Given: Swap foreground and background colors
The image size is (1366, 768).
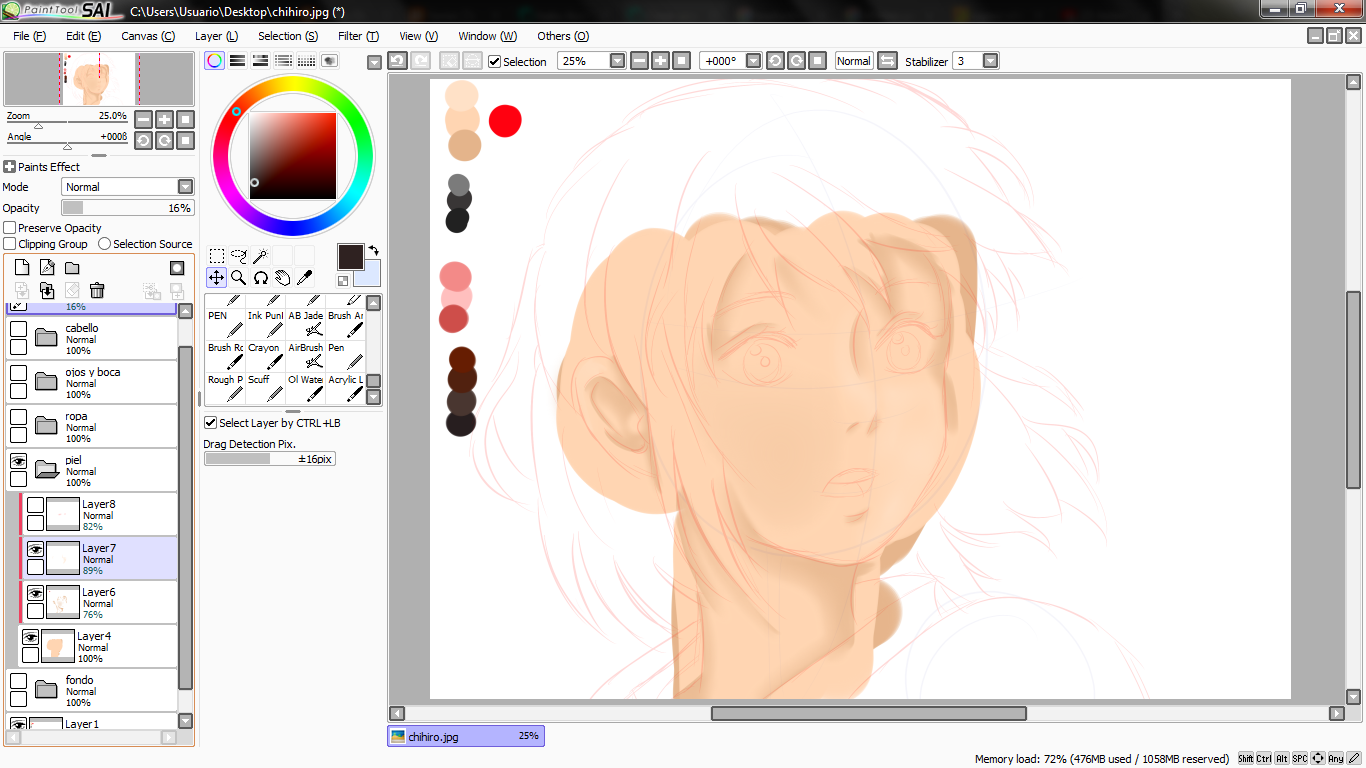Looking at the screenshot, I should point(373,251).
